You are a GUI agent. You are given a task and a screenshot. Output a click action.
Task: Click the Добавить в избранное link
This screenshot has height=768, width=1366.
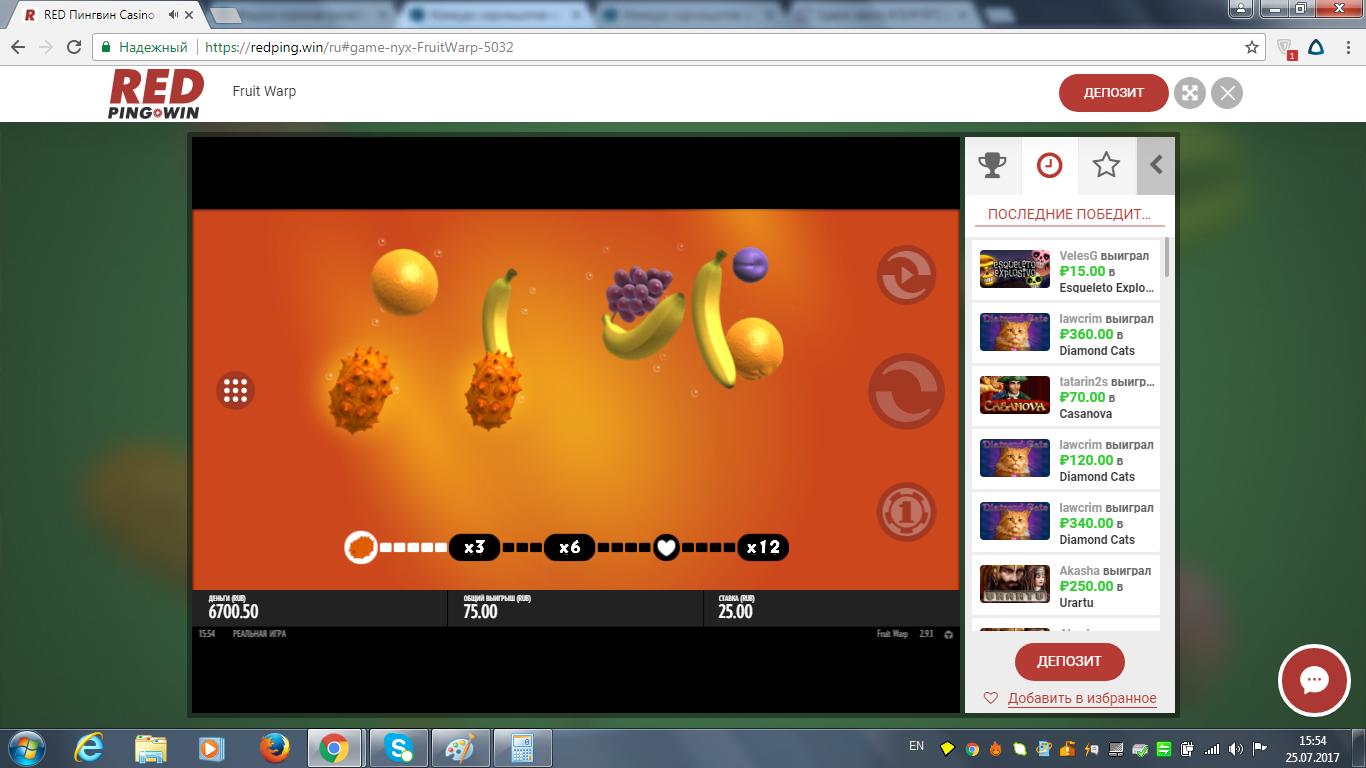pos(1082,699)
